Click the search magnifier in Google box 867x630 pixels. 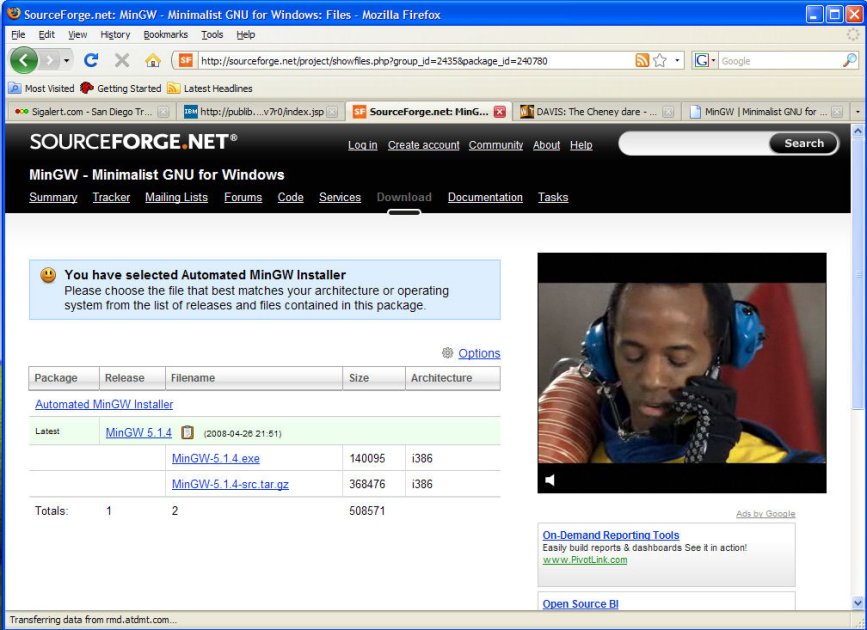tap(849, 61)
